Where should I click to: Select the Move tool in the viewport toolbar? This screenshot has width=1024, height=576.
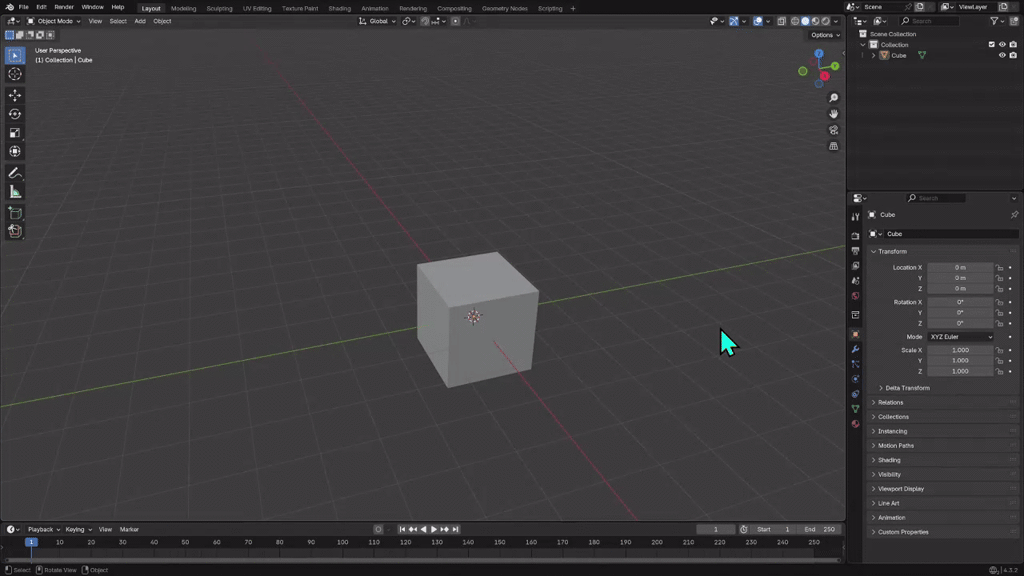coord(14,95)
